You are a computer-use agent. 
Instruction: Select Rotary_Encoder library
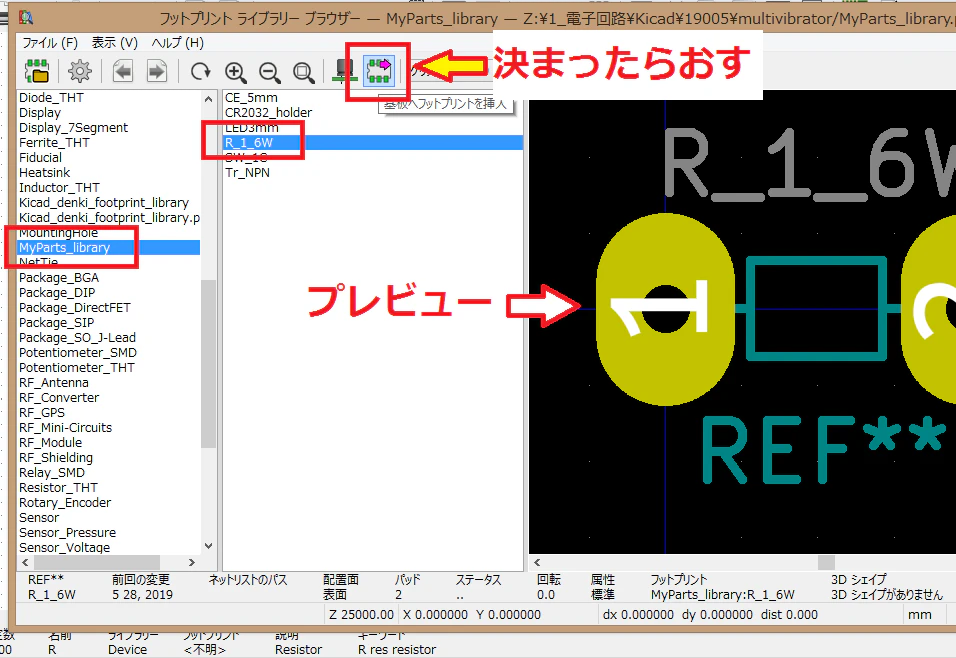[65, 502]
